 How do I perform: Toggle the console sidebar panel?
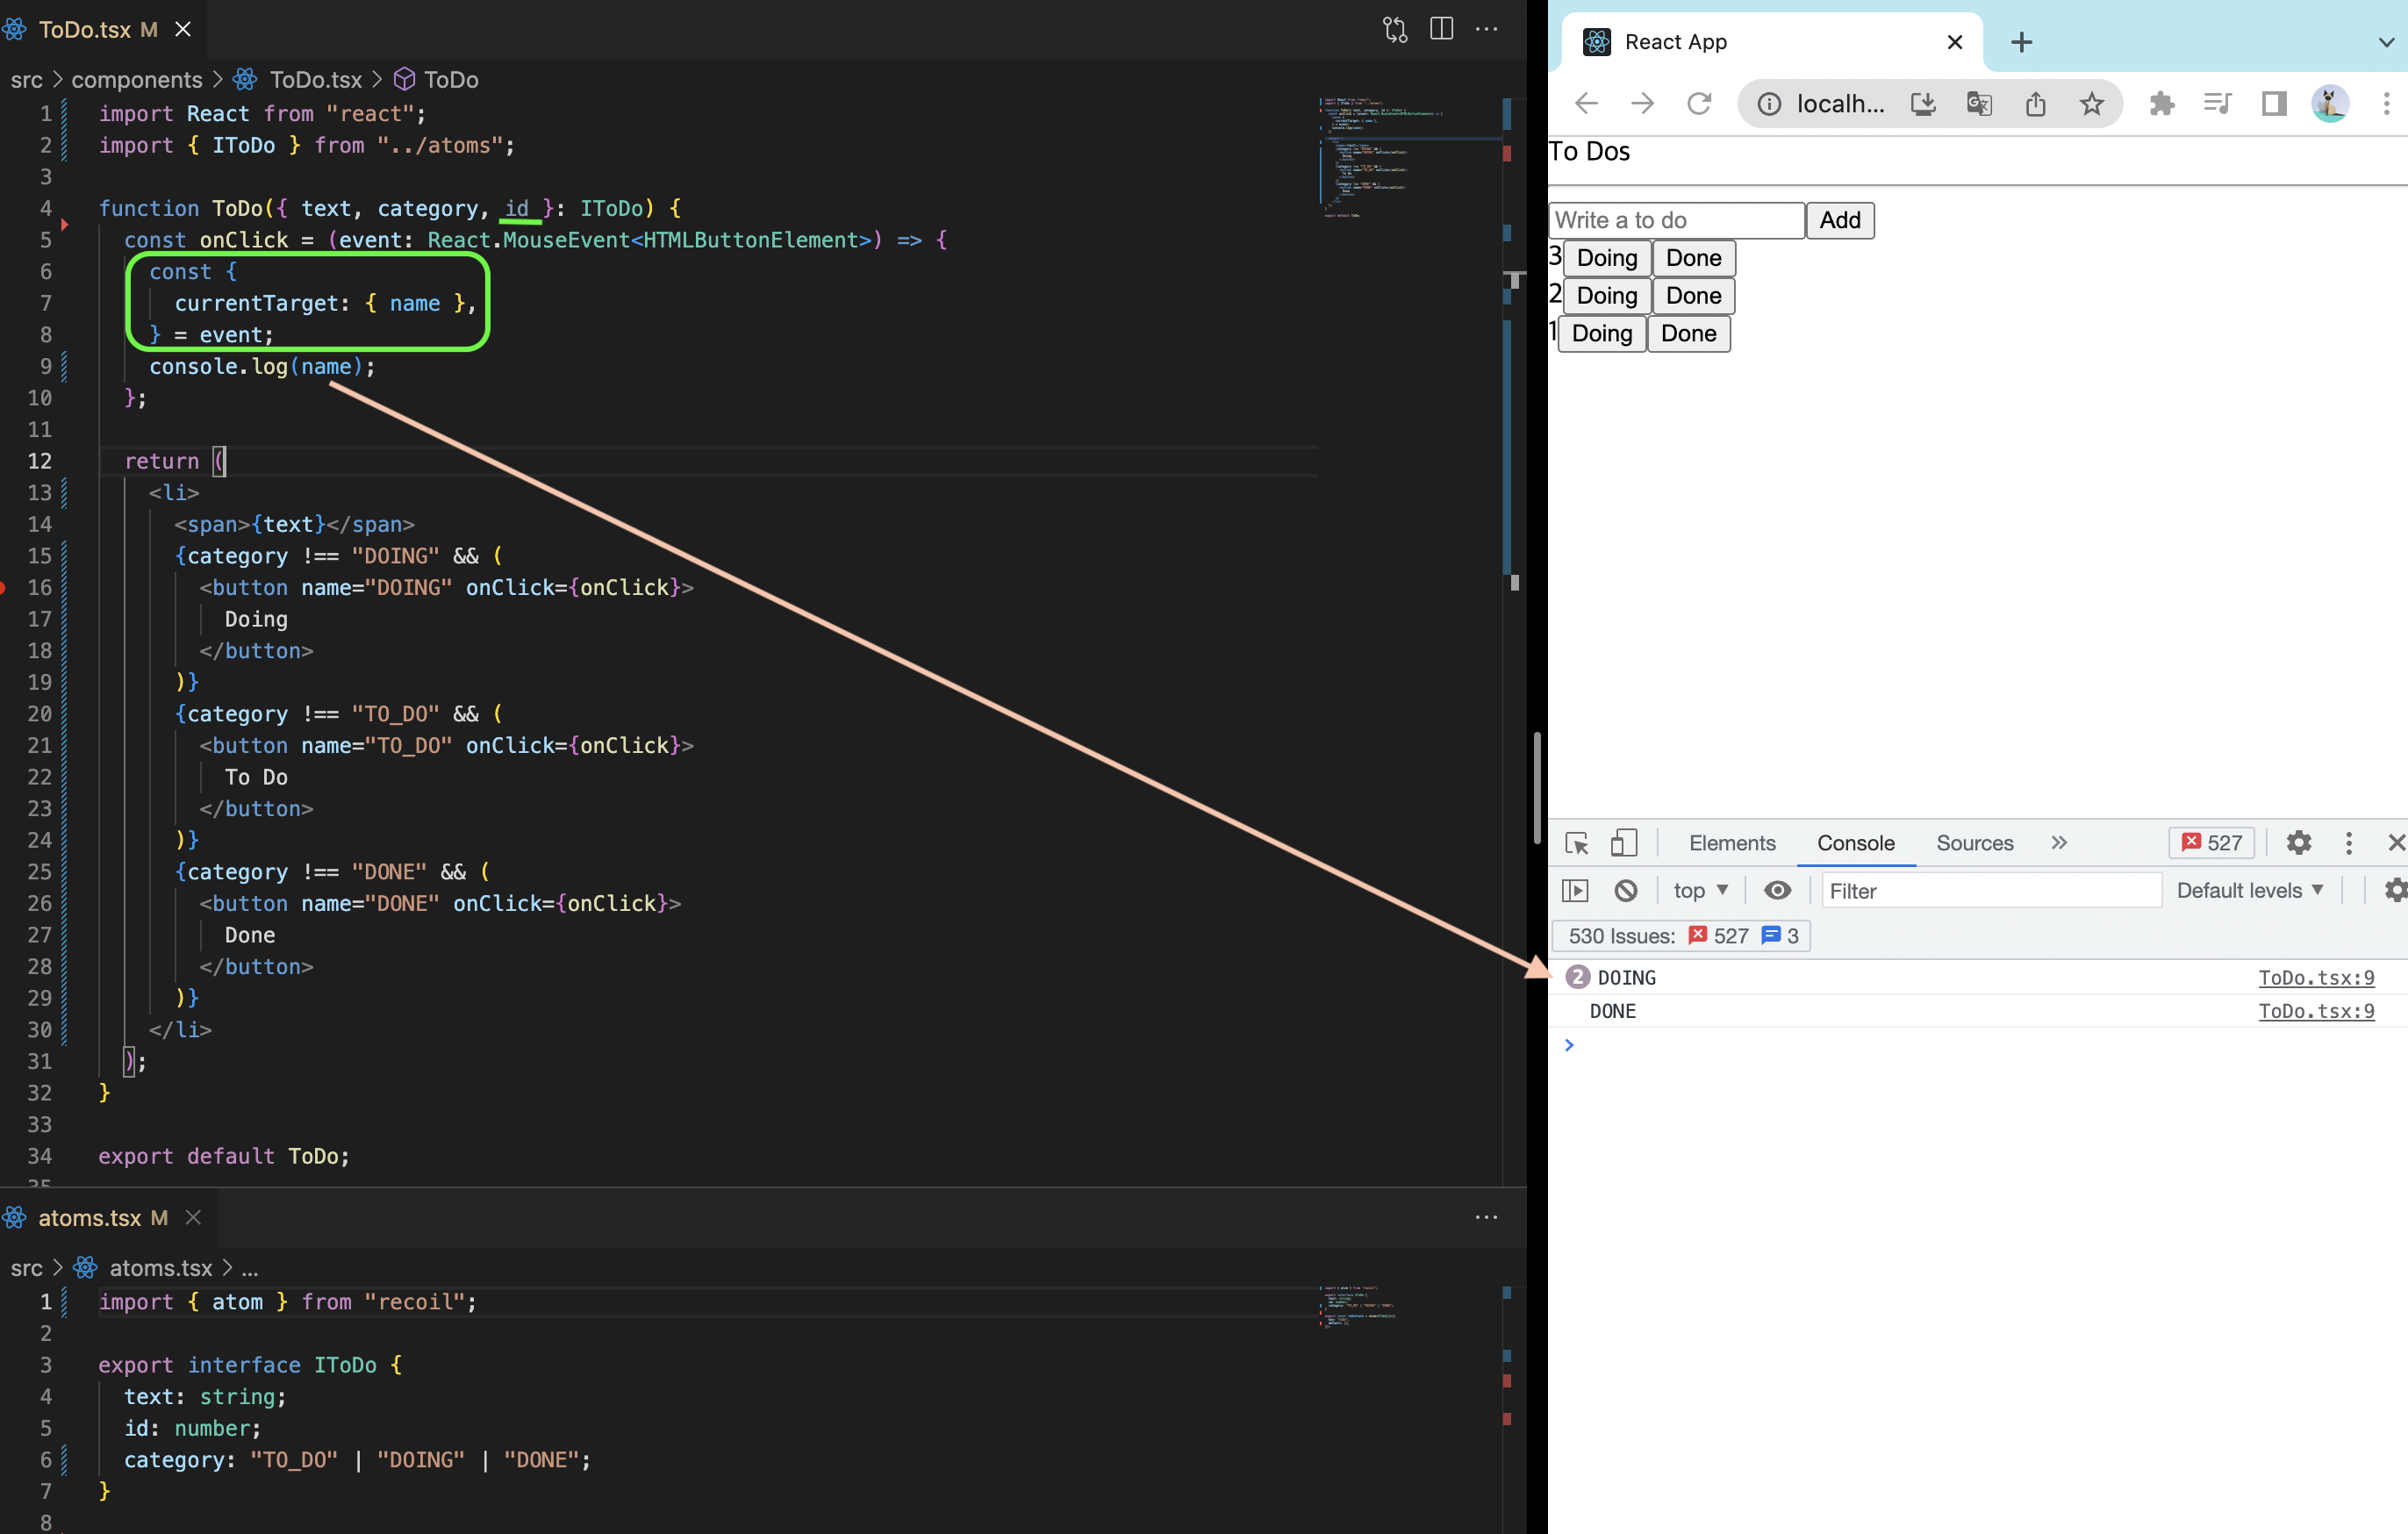point(1575,890)
